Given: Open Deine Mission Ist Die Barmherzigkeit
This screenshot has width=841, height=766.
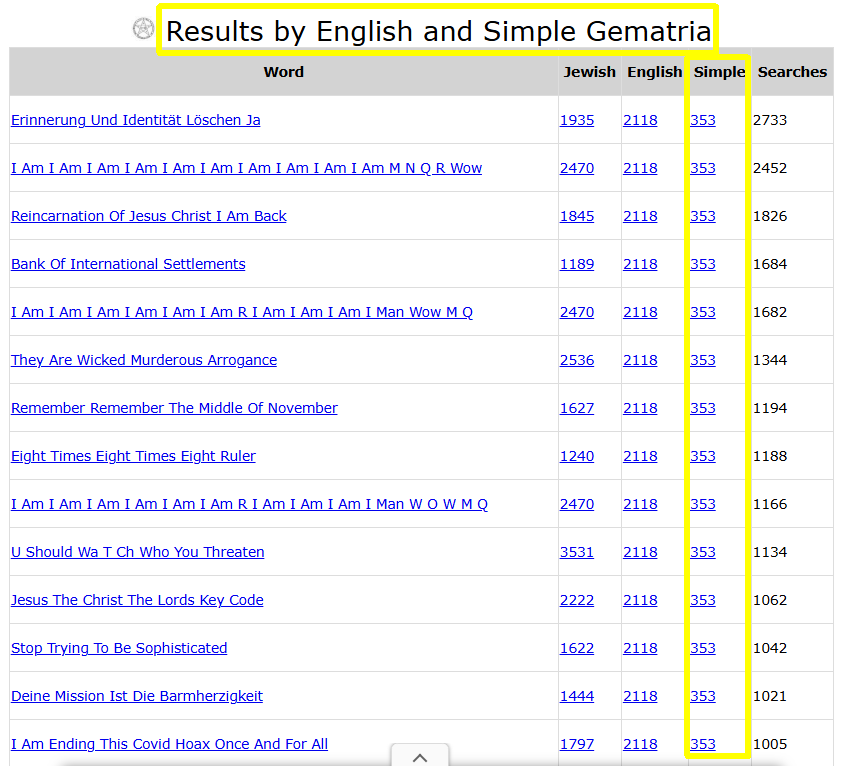Looking at the screenshot, I should coord(137,696).
